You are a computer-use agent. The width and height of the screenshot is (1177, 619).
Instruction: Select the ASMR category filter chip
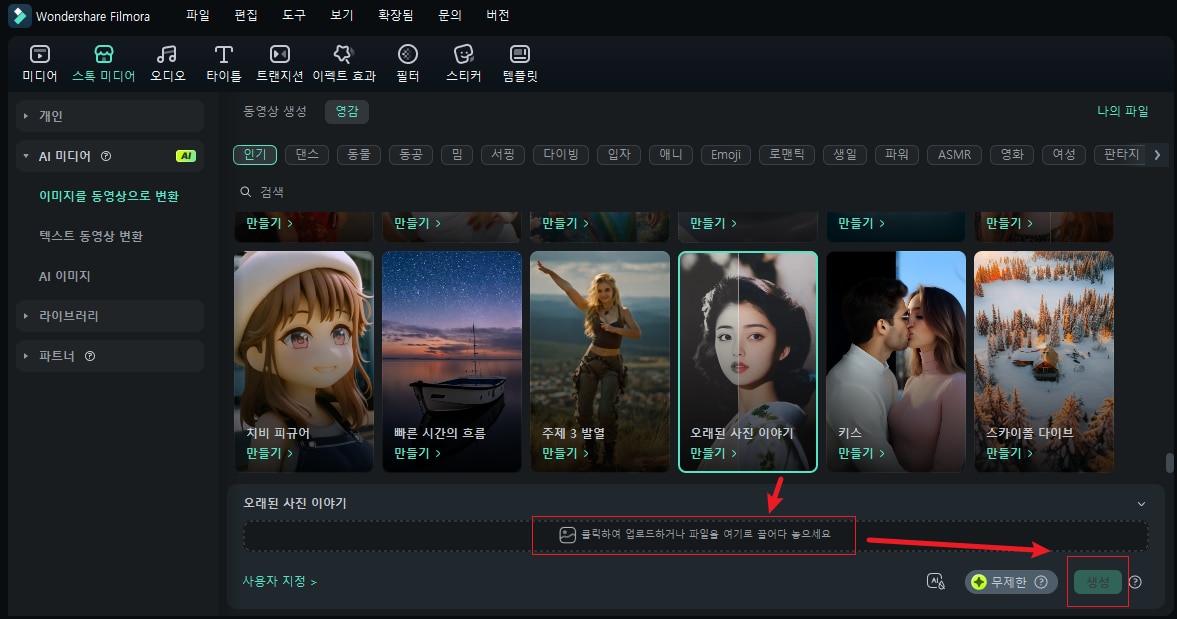tap(953, 154)
